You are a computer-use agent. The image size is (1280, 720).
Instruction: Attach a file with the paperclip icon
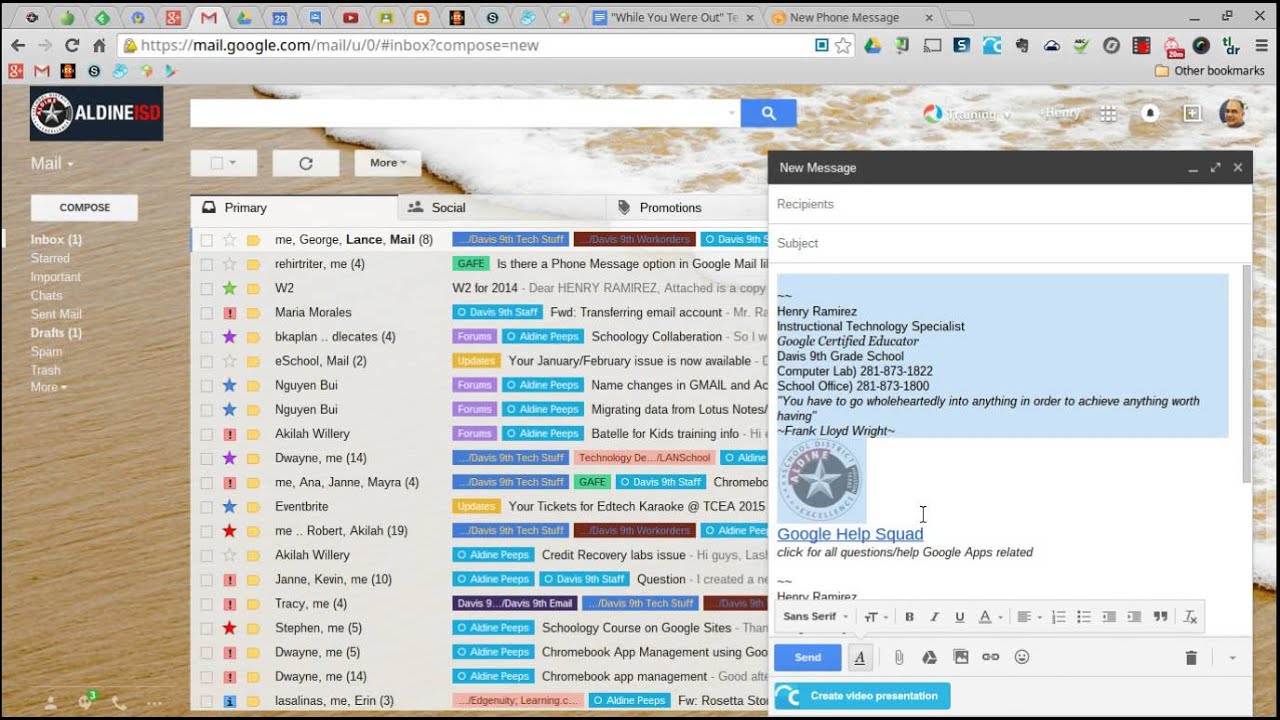click(899, 657)
